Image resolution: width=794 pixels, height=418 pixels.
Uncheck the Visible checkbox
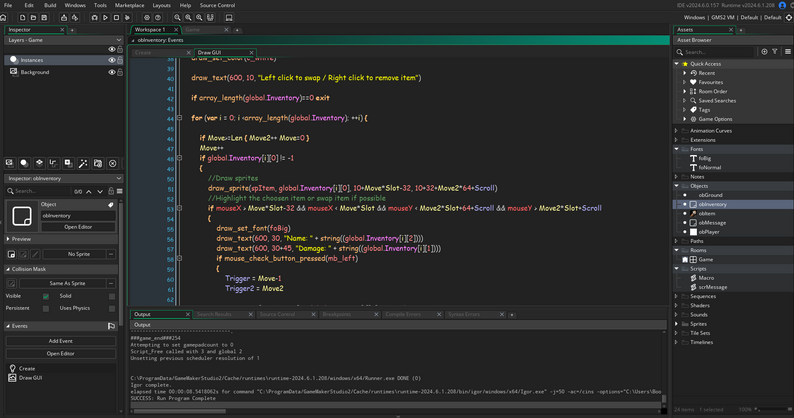(x=46, y=296)
